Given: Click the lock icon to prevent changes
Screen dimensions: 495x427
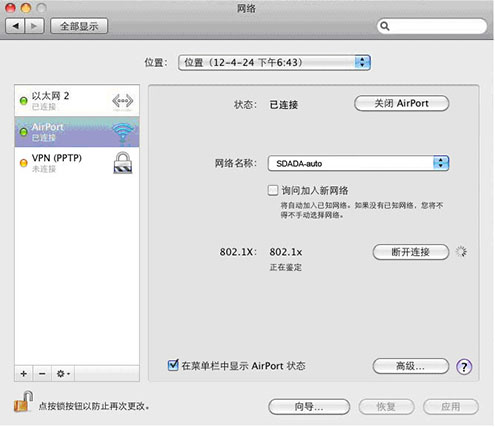Looking at the screenshot, I should (x=24, y=402).
